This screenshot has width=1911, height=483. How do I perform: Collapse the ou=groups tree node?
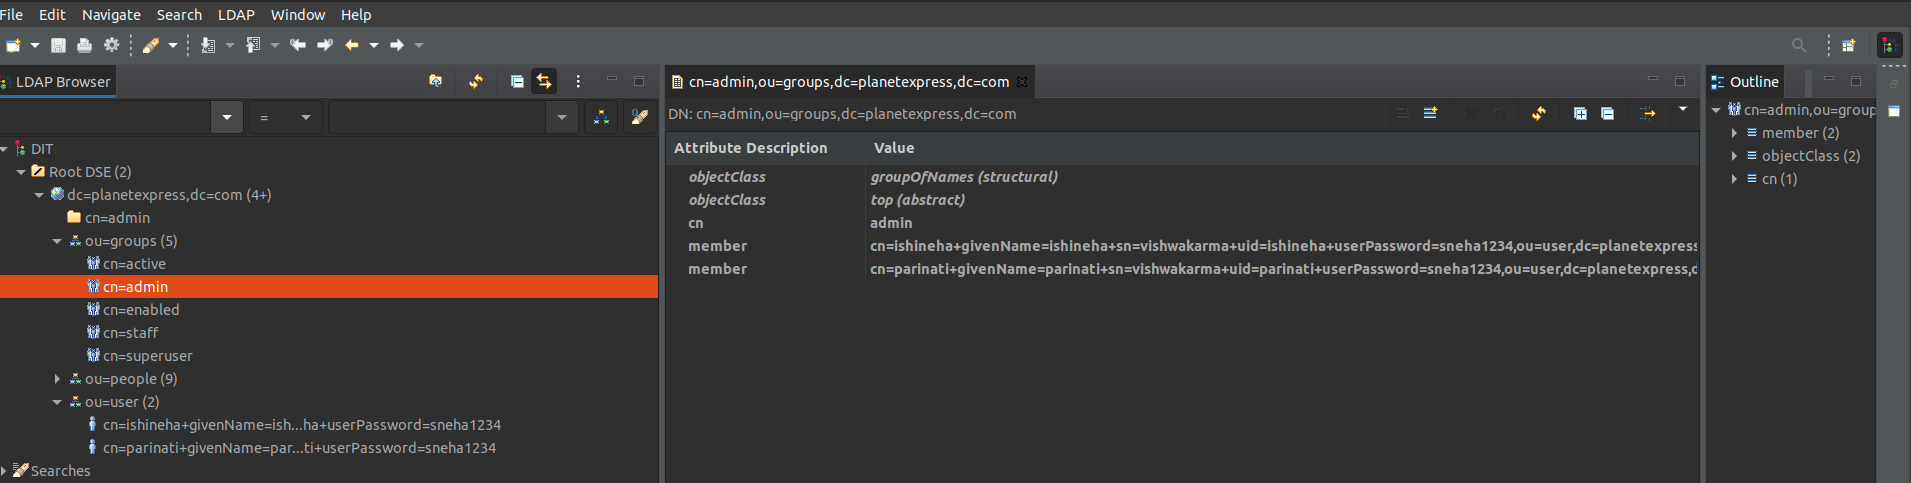[57, 241]
